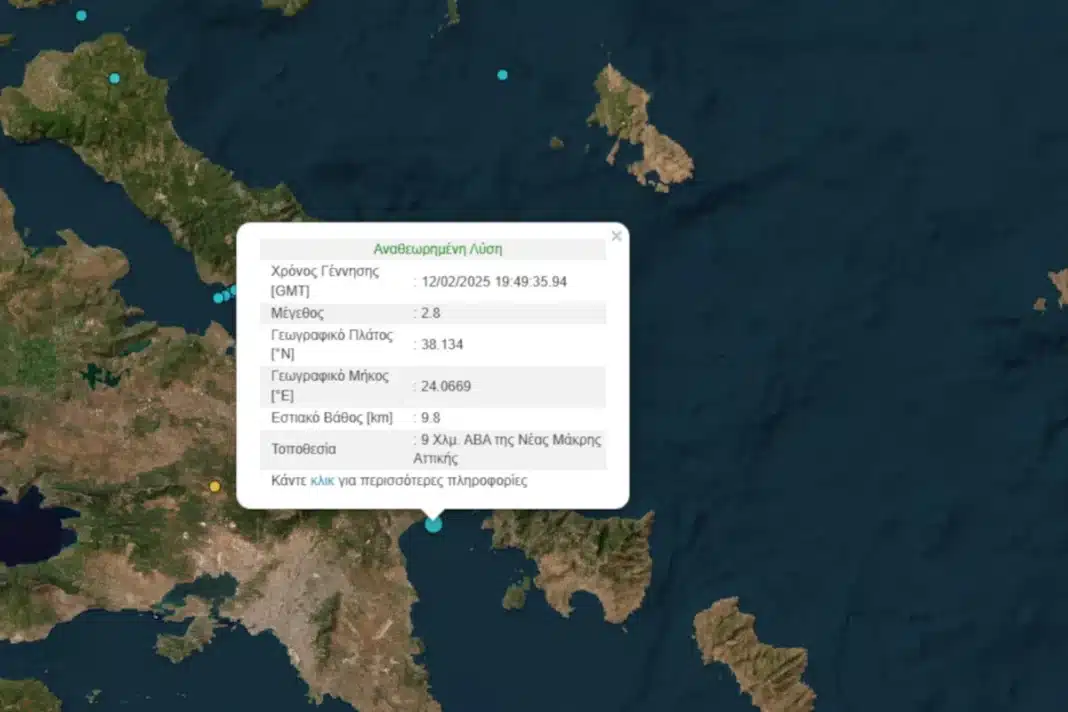Click the 'Τοποθεσία' row label

303,449
